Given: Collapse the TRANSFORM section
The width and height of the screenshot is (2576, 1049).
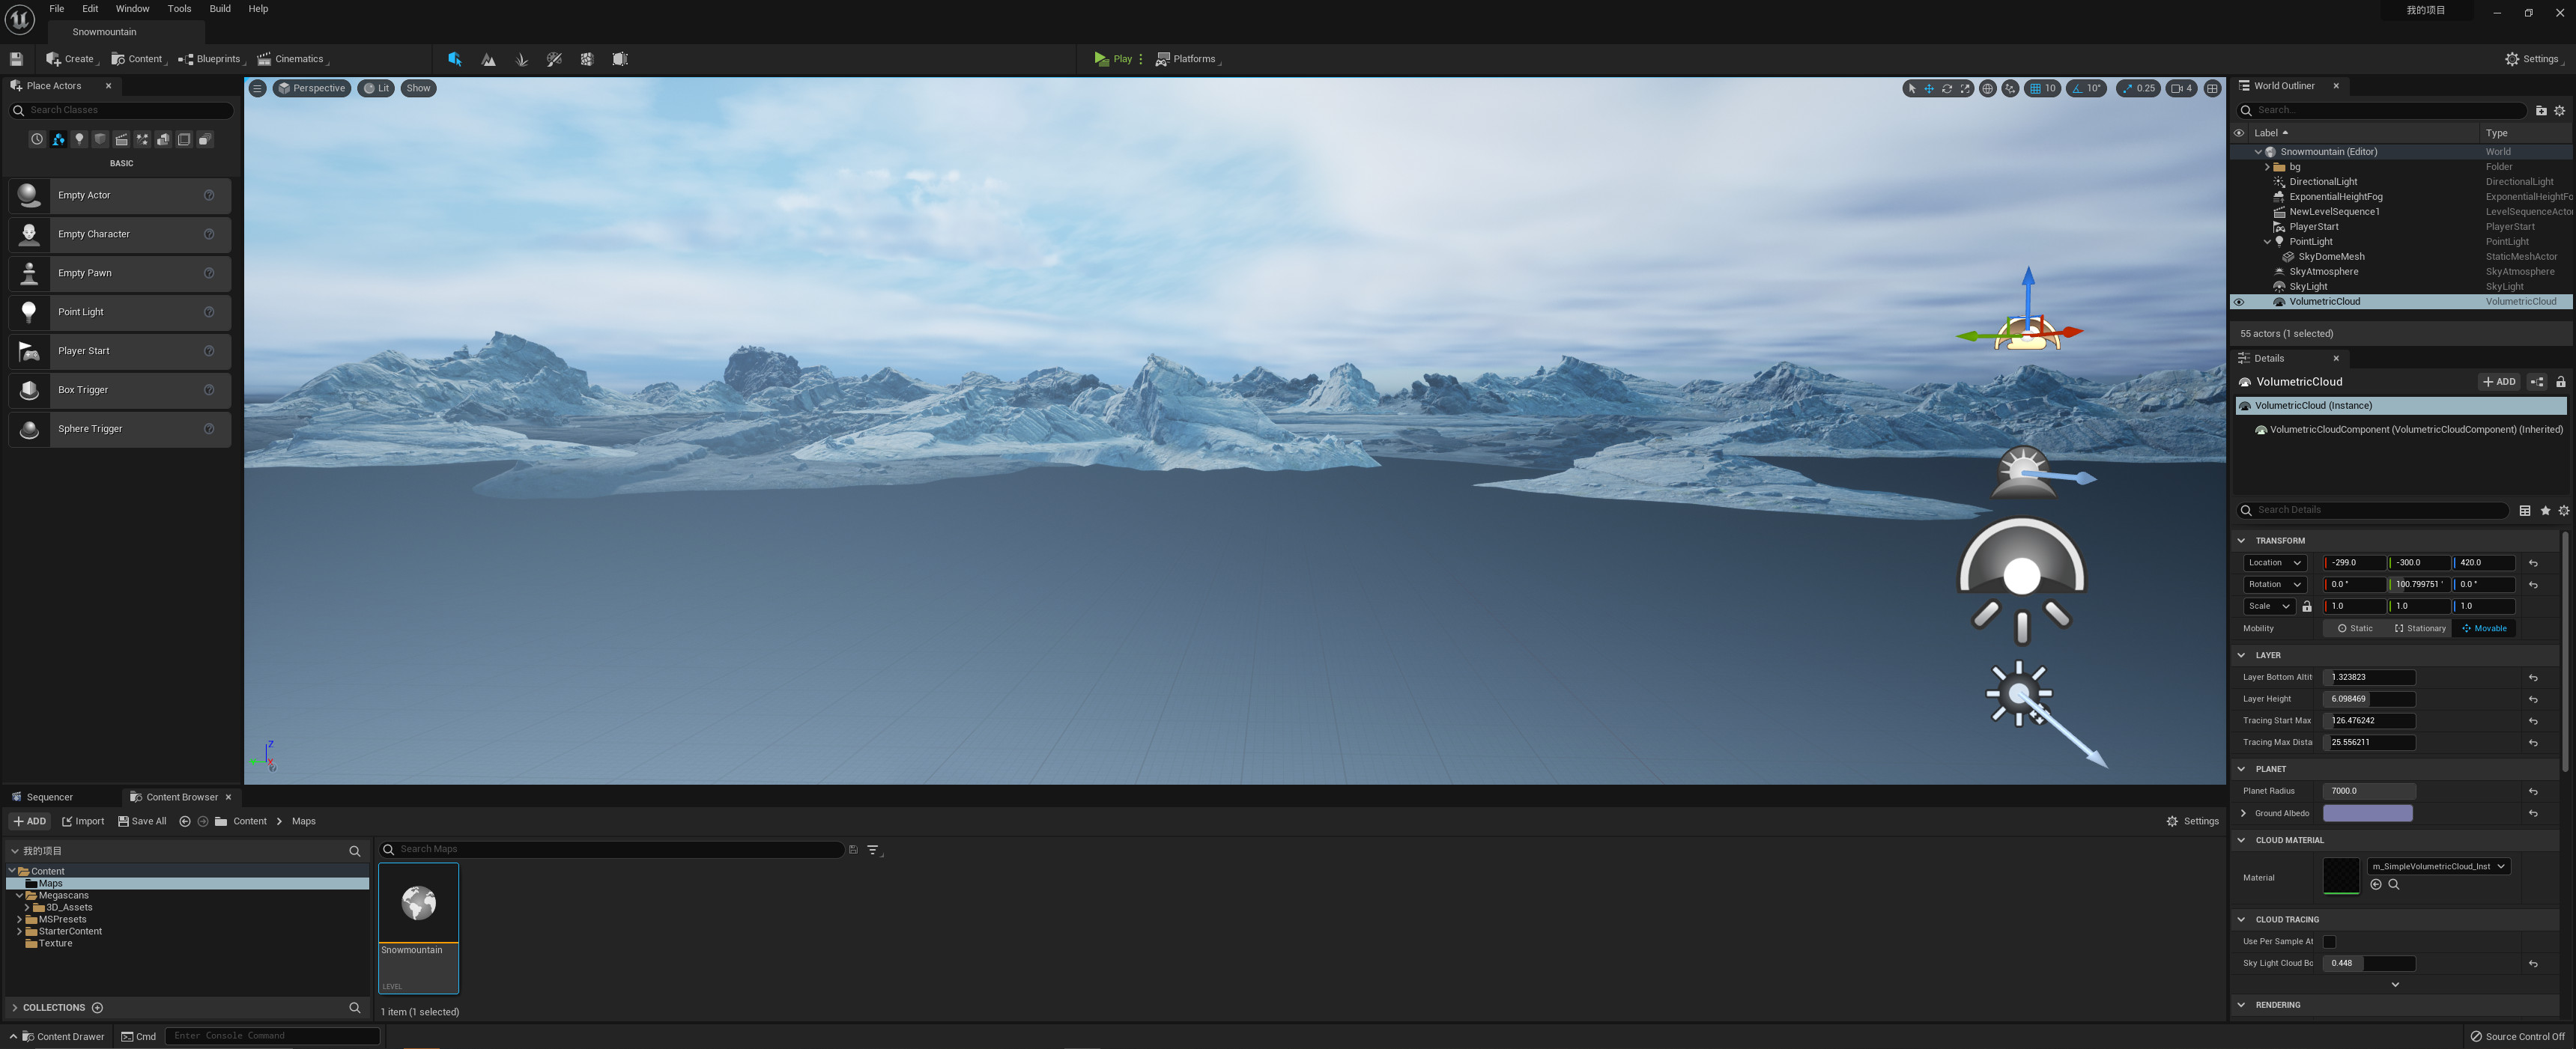Looking at the screenshot, I should click(2241, 540).
